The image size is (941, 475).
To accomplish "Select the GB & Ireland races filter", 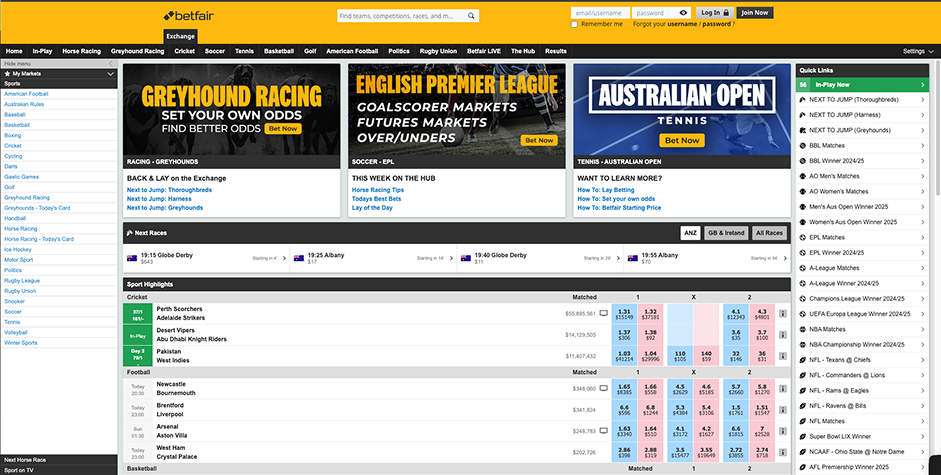I will click(x=726, y=233).
